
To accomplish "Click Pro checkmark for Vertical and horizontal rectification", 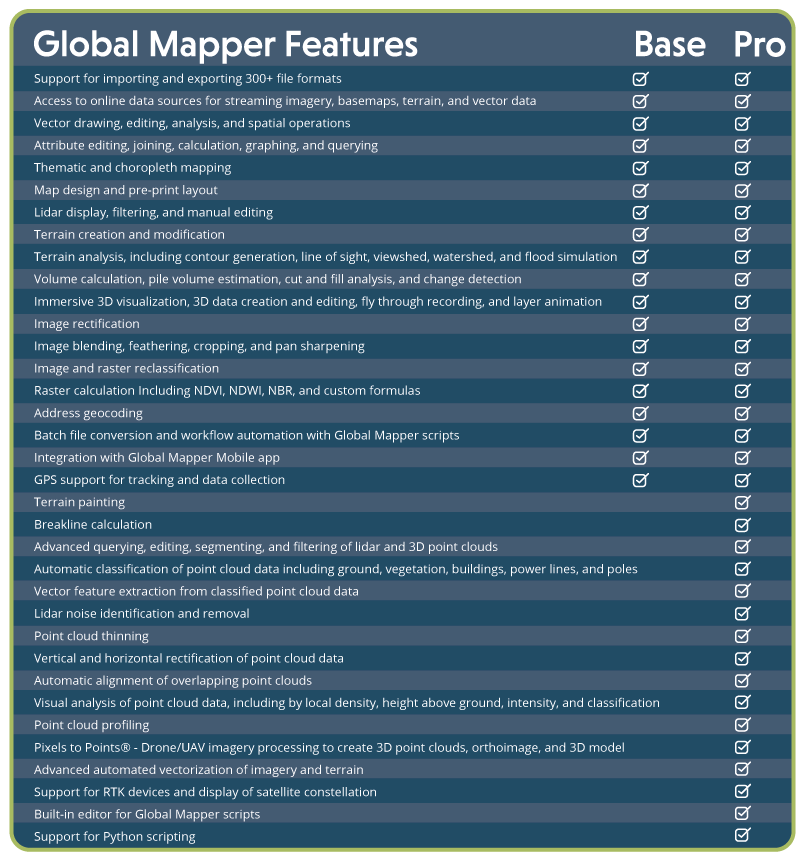I will pos(742,658).
